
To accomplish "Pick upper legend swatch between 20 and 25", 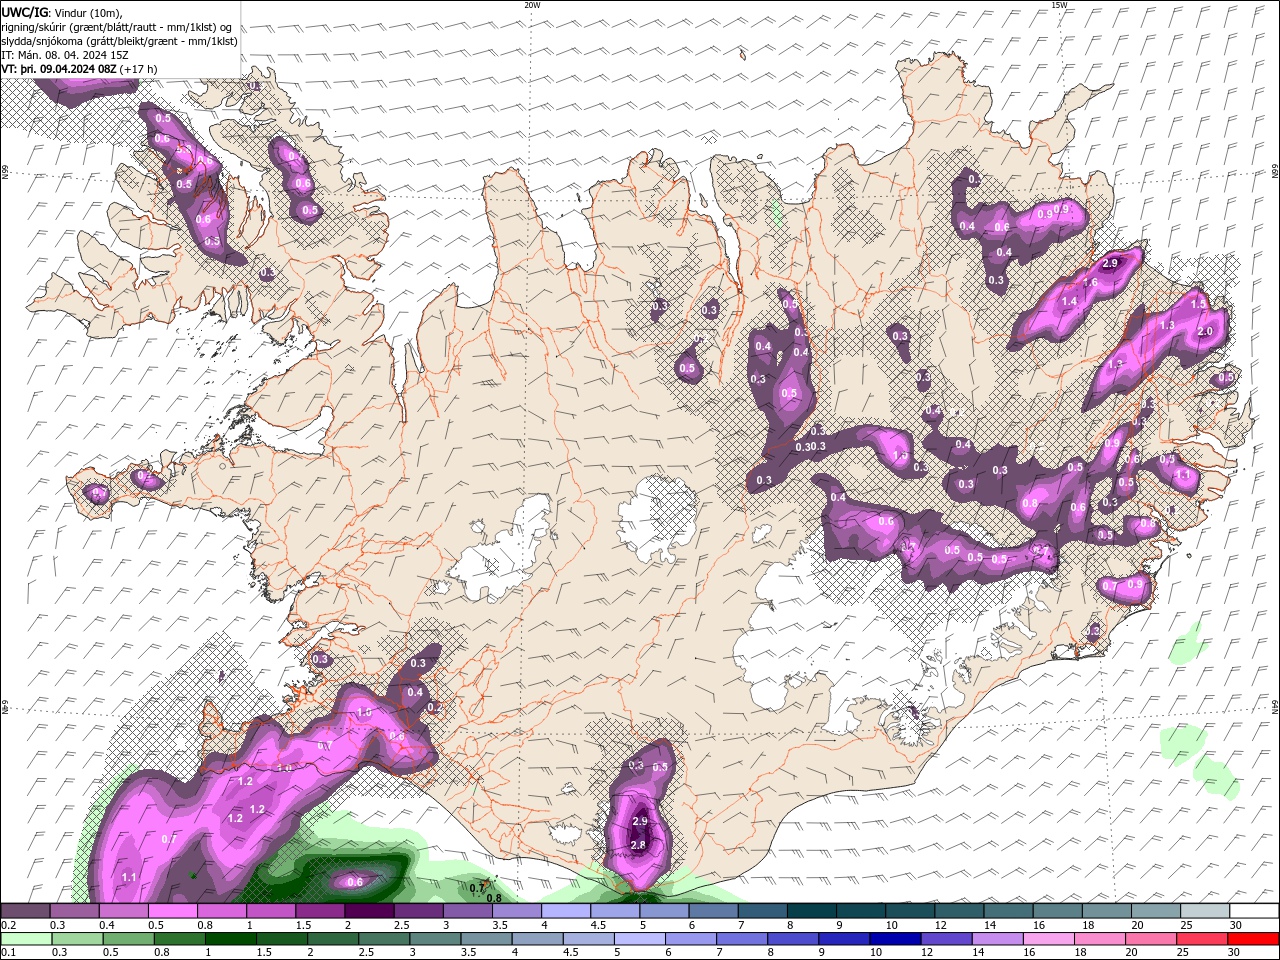I will point(1157,910).
